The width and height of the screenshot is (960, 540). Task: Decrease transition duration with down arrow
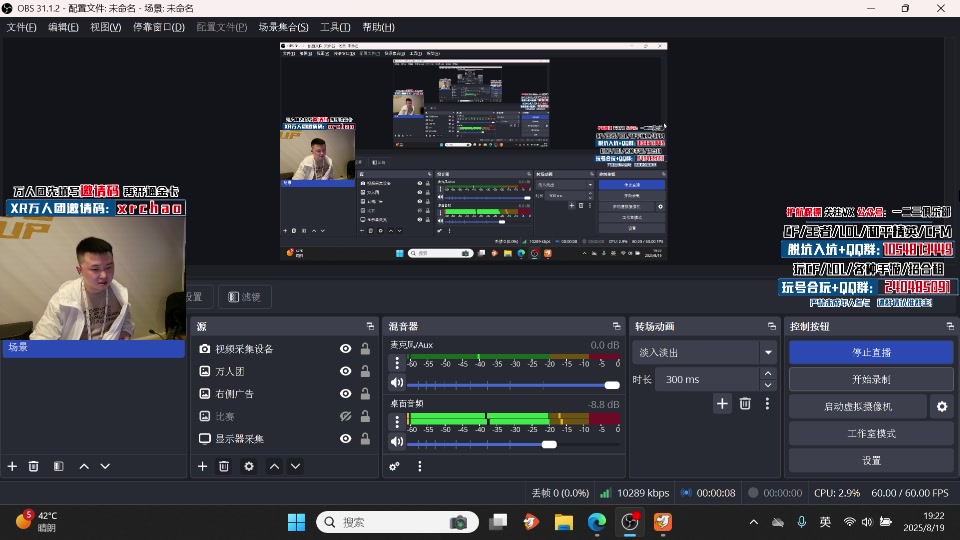pos(768,386)
